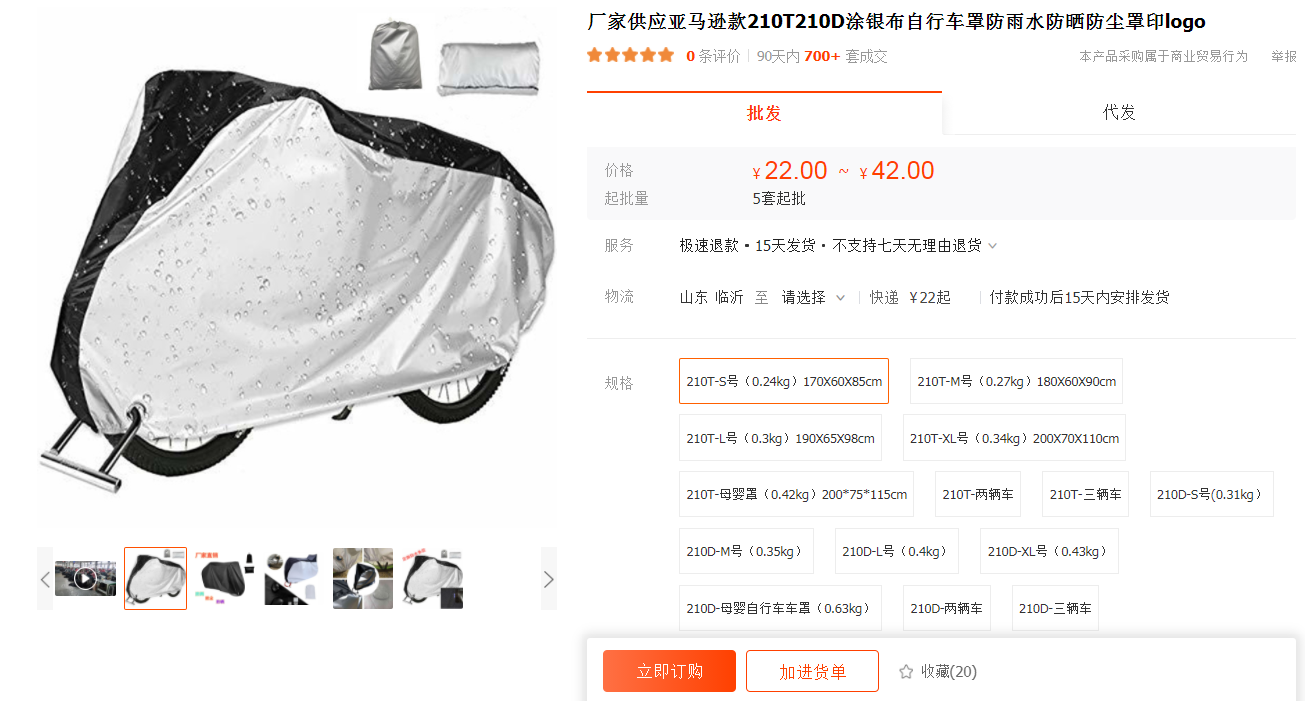Switch to the 代发 tab
Image resolution: width=1305 pixels, height=701 pixels.
click(x=1119, y=113)
